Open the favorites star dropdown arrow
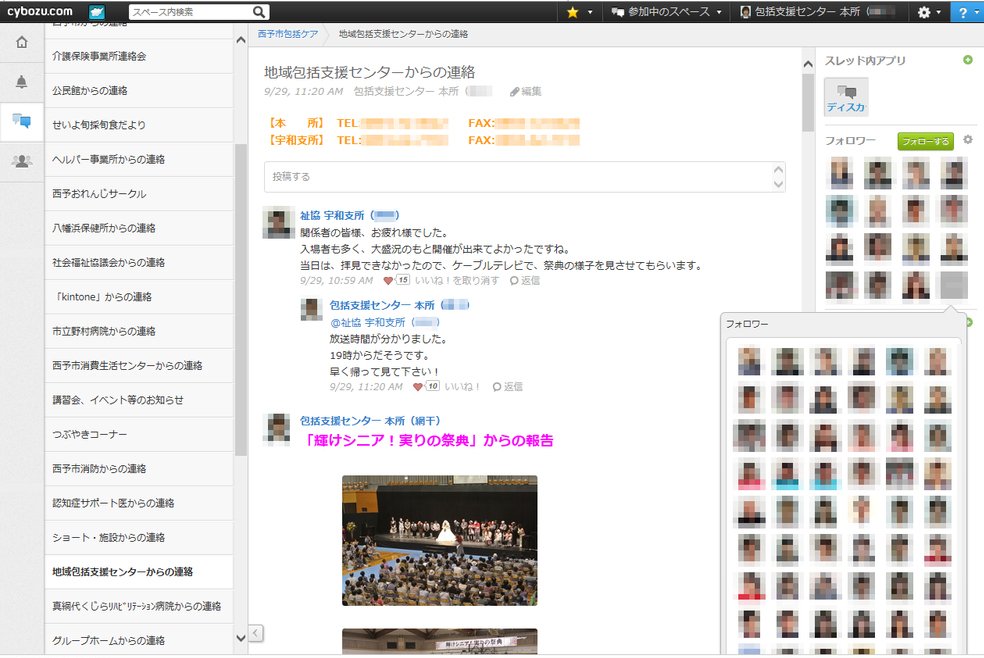984x658 pixels. point(590,12)
